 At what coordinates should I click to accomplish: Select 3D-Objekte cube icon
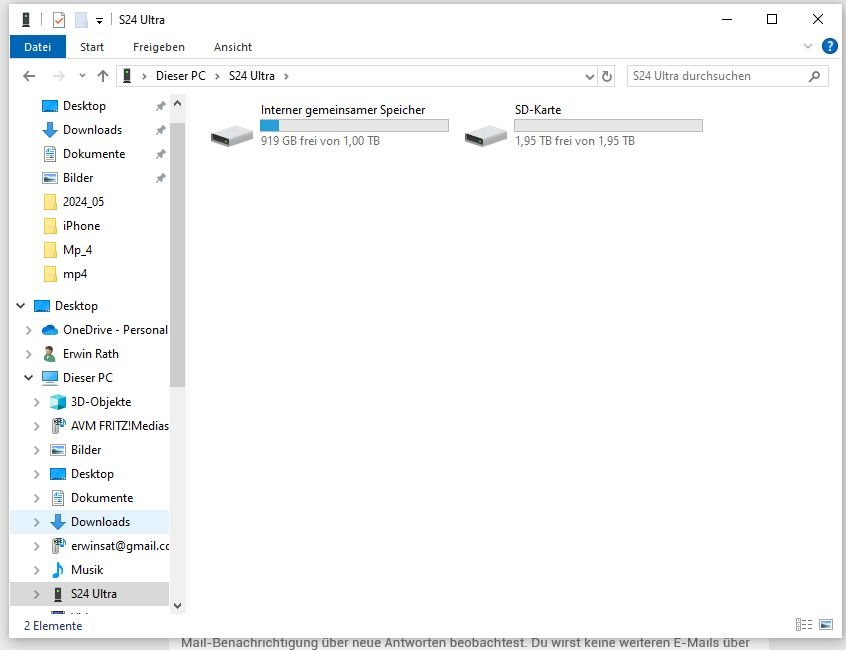point(58,402)
